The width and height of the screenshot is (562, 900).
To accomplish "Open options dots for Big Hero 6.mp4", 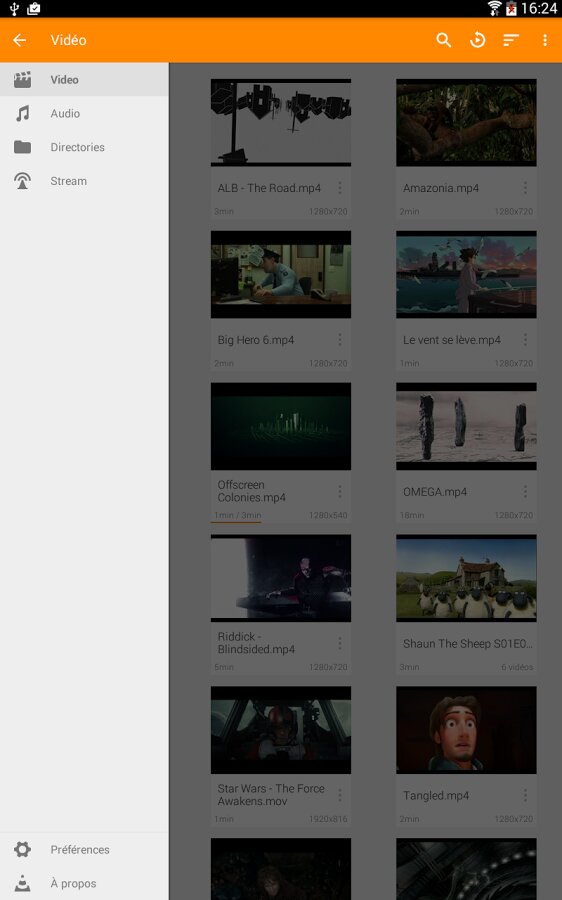I will (340, 340).
